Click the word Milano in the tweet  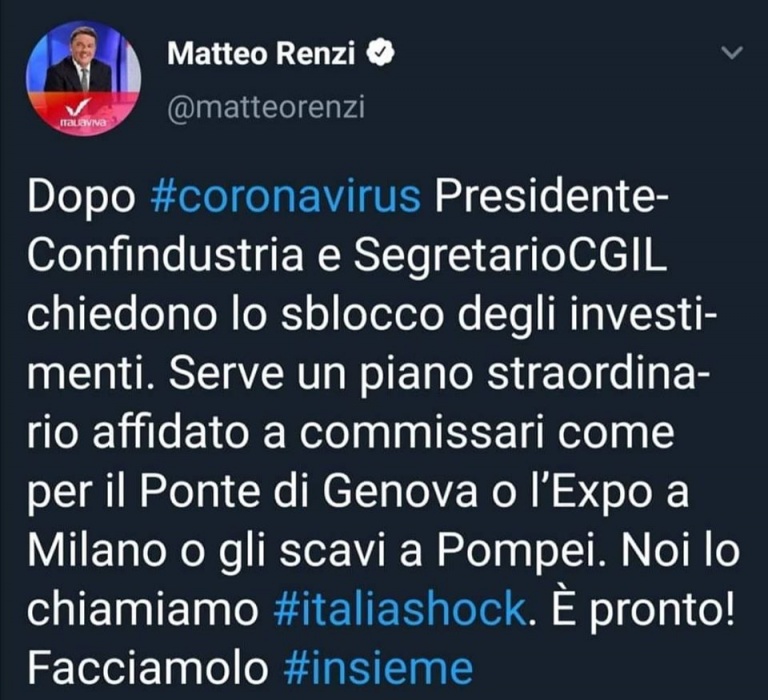96,550
